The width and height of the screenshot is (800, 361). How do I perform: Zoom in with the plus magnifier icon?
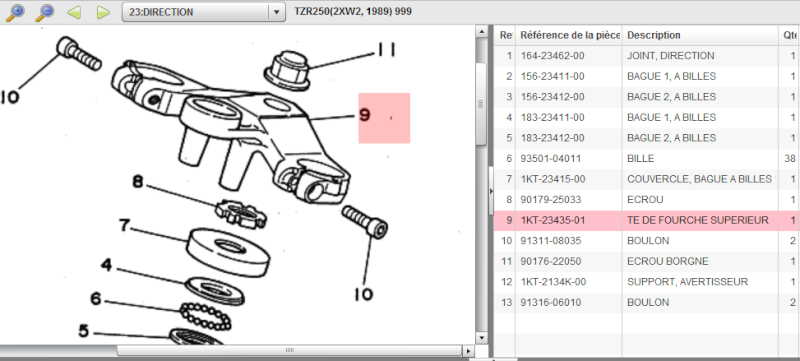(15, 12)
